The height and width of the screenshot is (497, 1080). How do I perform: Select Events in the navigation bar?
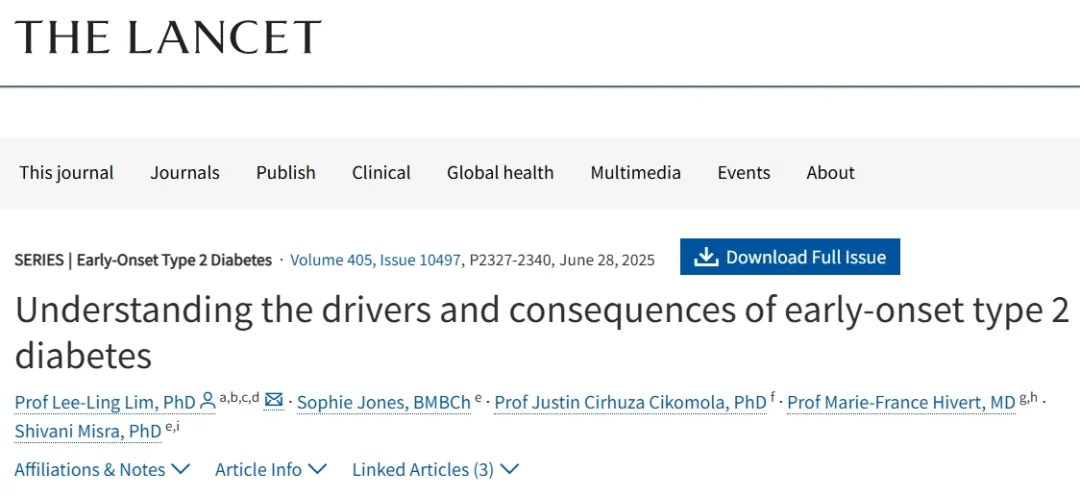[744, 172]
